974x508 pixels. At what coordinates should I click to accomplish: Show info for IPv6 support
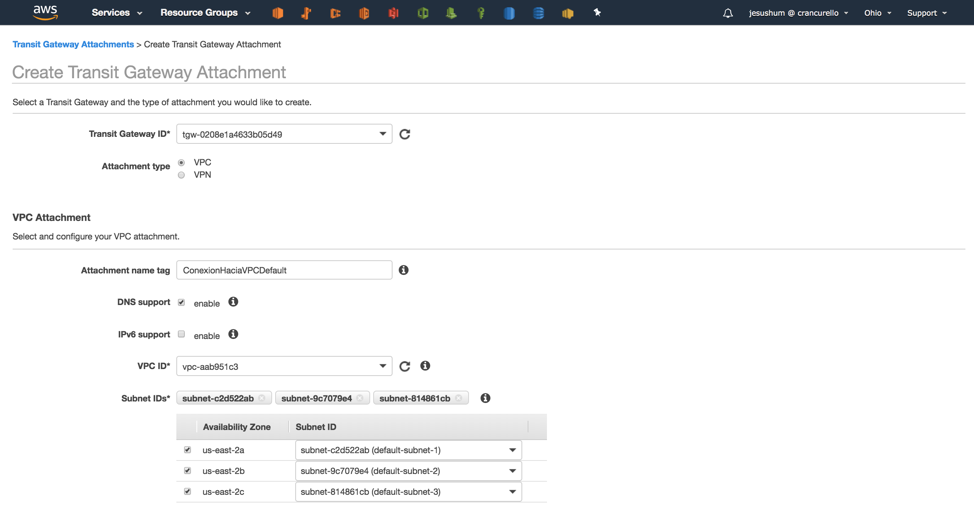click(x=233, y=334)
